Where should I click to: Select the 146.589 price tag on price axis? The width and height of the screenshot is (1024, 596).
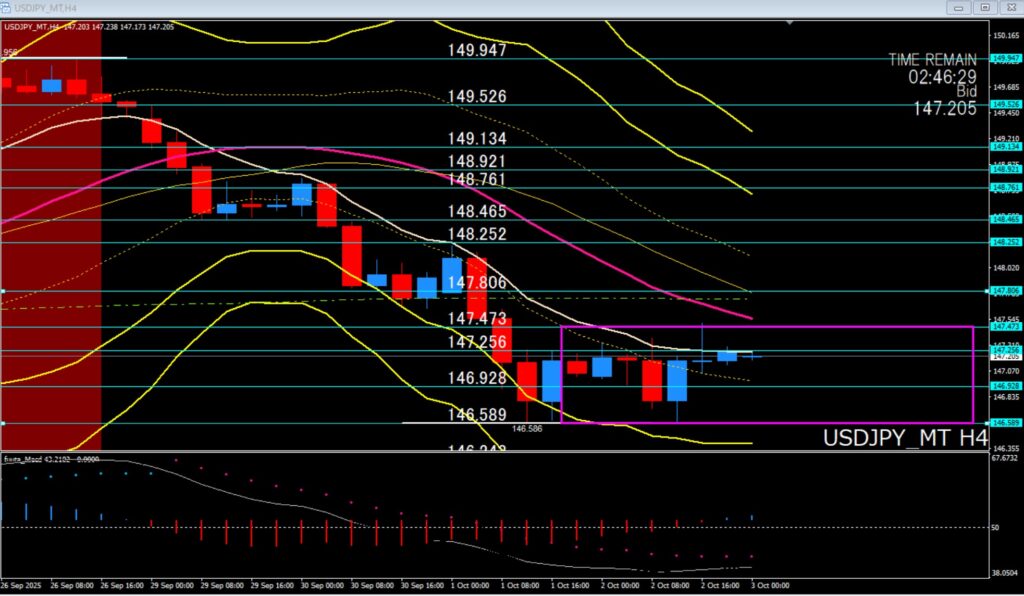1005,423
